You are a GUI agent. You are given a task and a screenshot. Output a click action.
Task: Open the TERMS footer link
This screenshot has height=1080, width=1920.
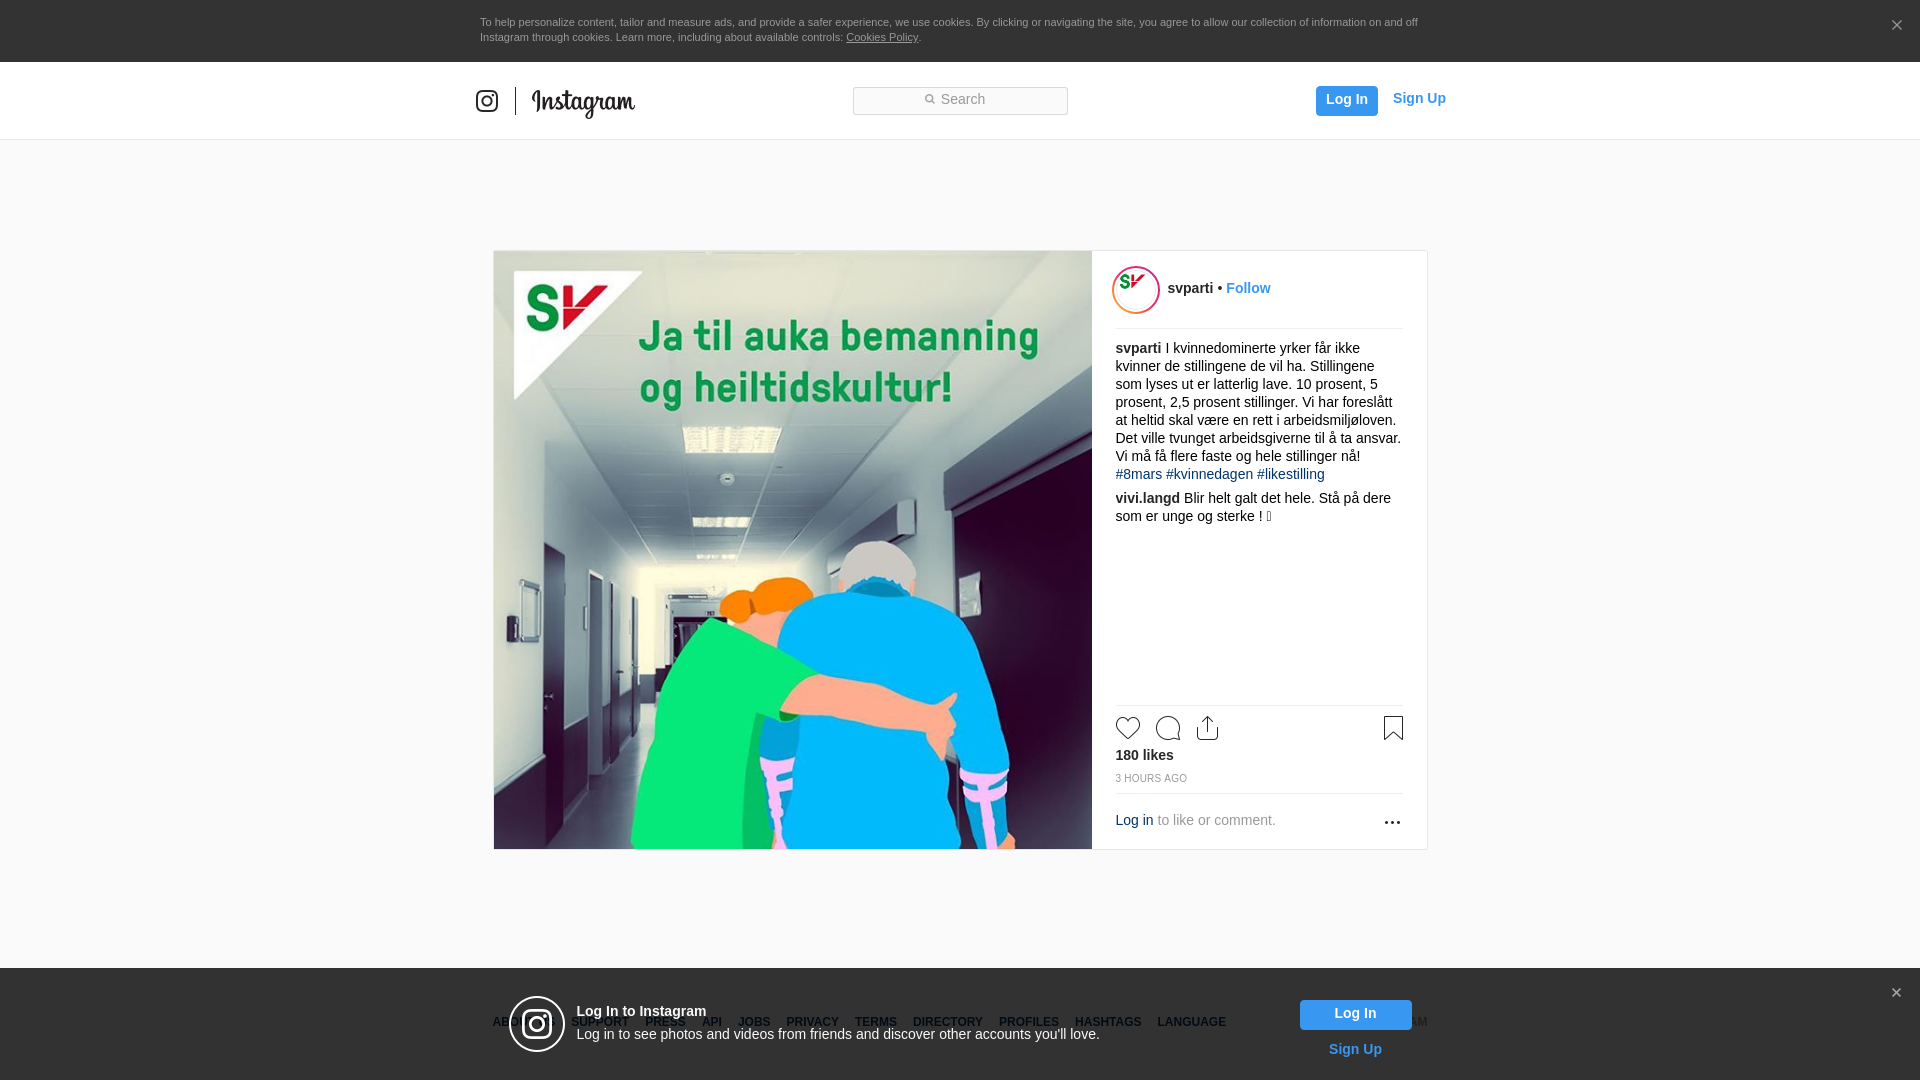click(x=875, y=1022)
